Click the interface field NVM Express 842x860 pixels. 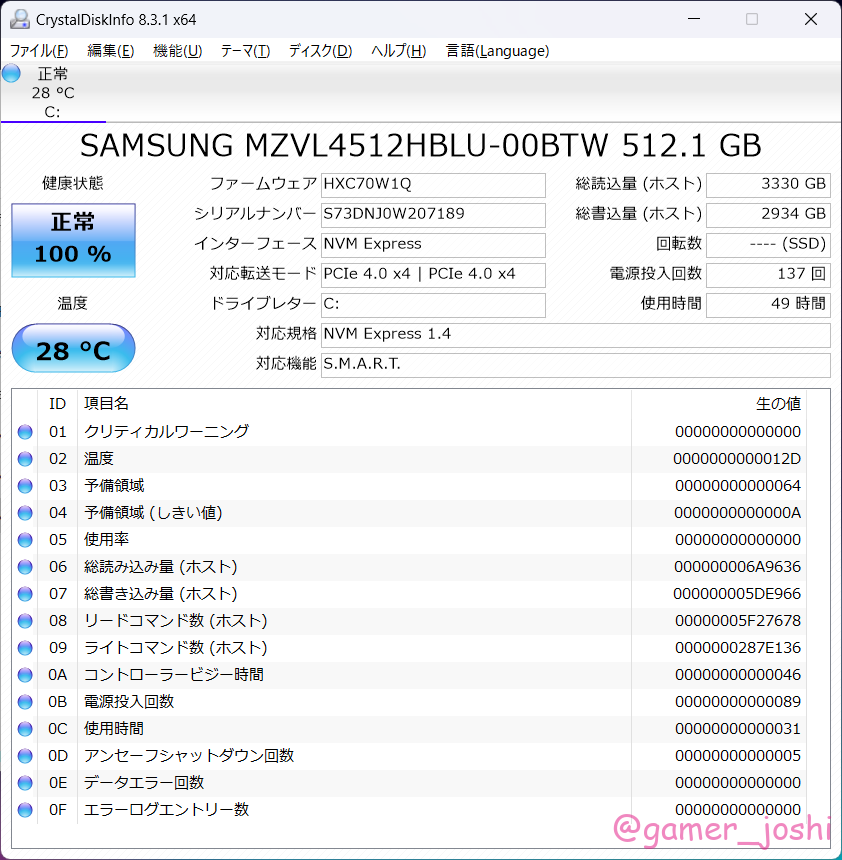433,245
